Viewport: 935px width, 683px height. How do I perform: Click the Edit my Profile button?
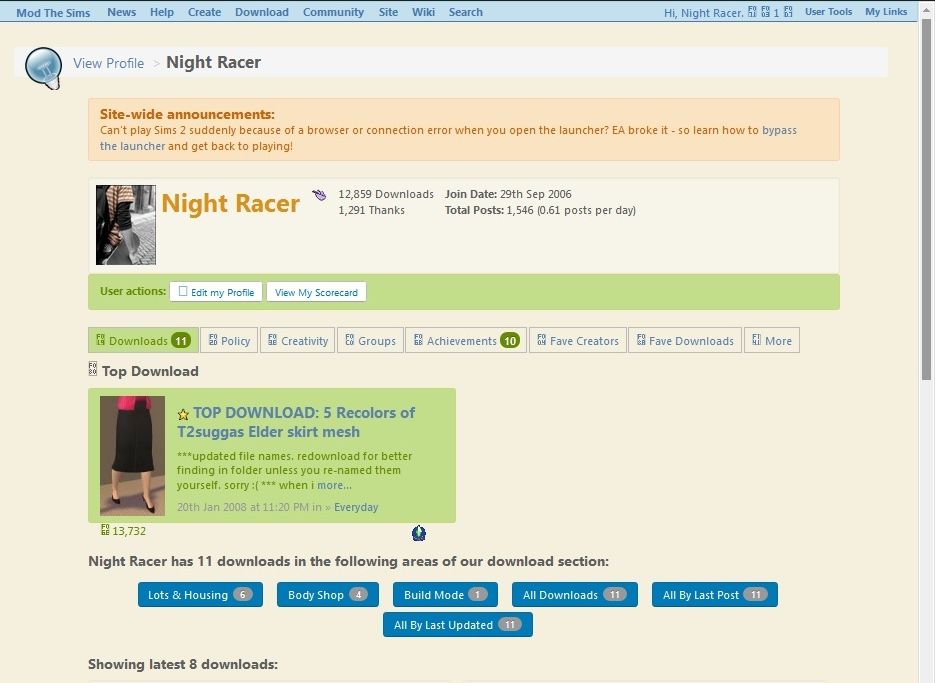tap(216, 292)
